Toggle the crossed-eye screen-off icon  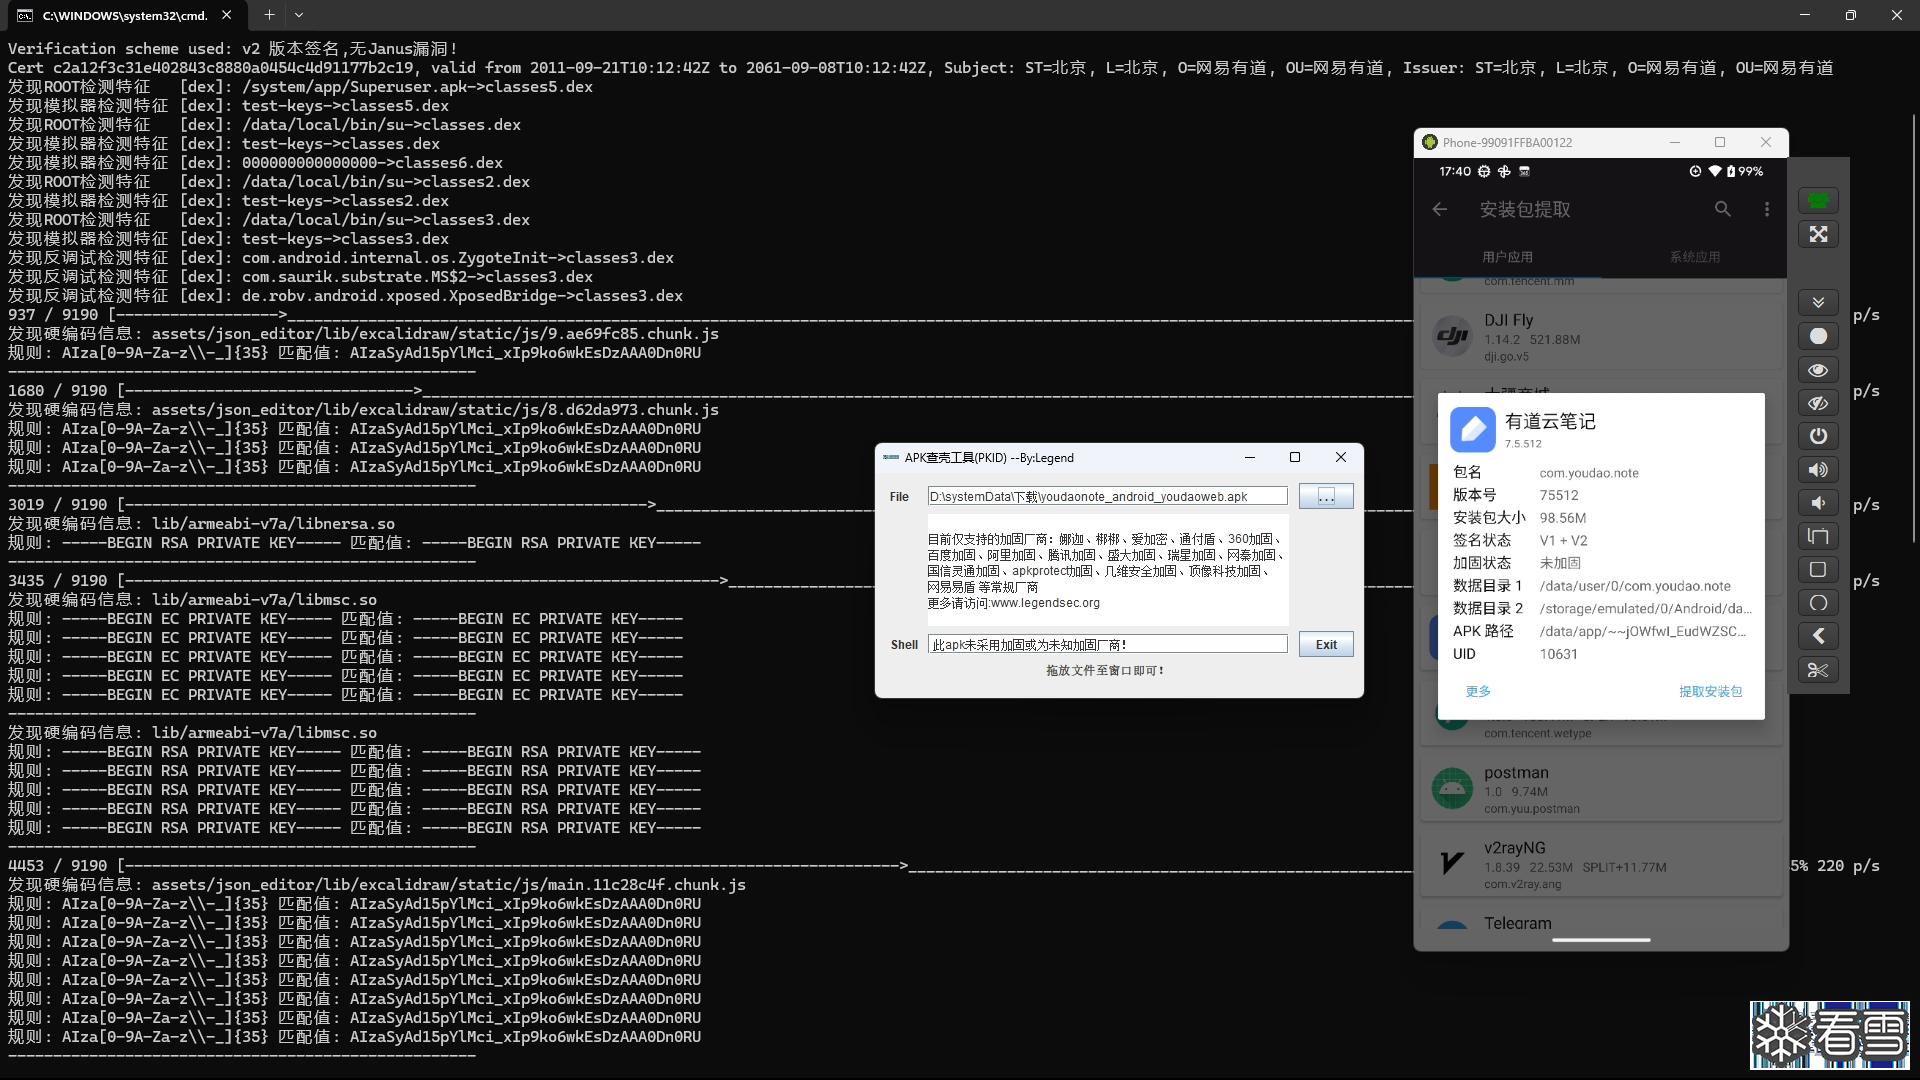[x=1818, y=403]
